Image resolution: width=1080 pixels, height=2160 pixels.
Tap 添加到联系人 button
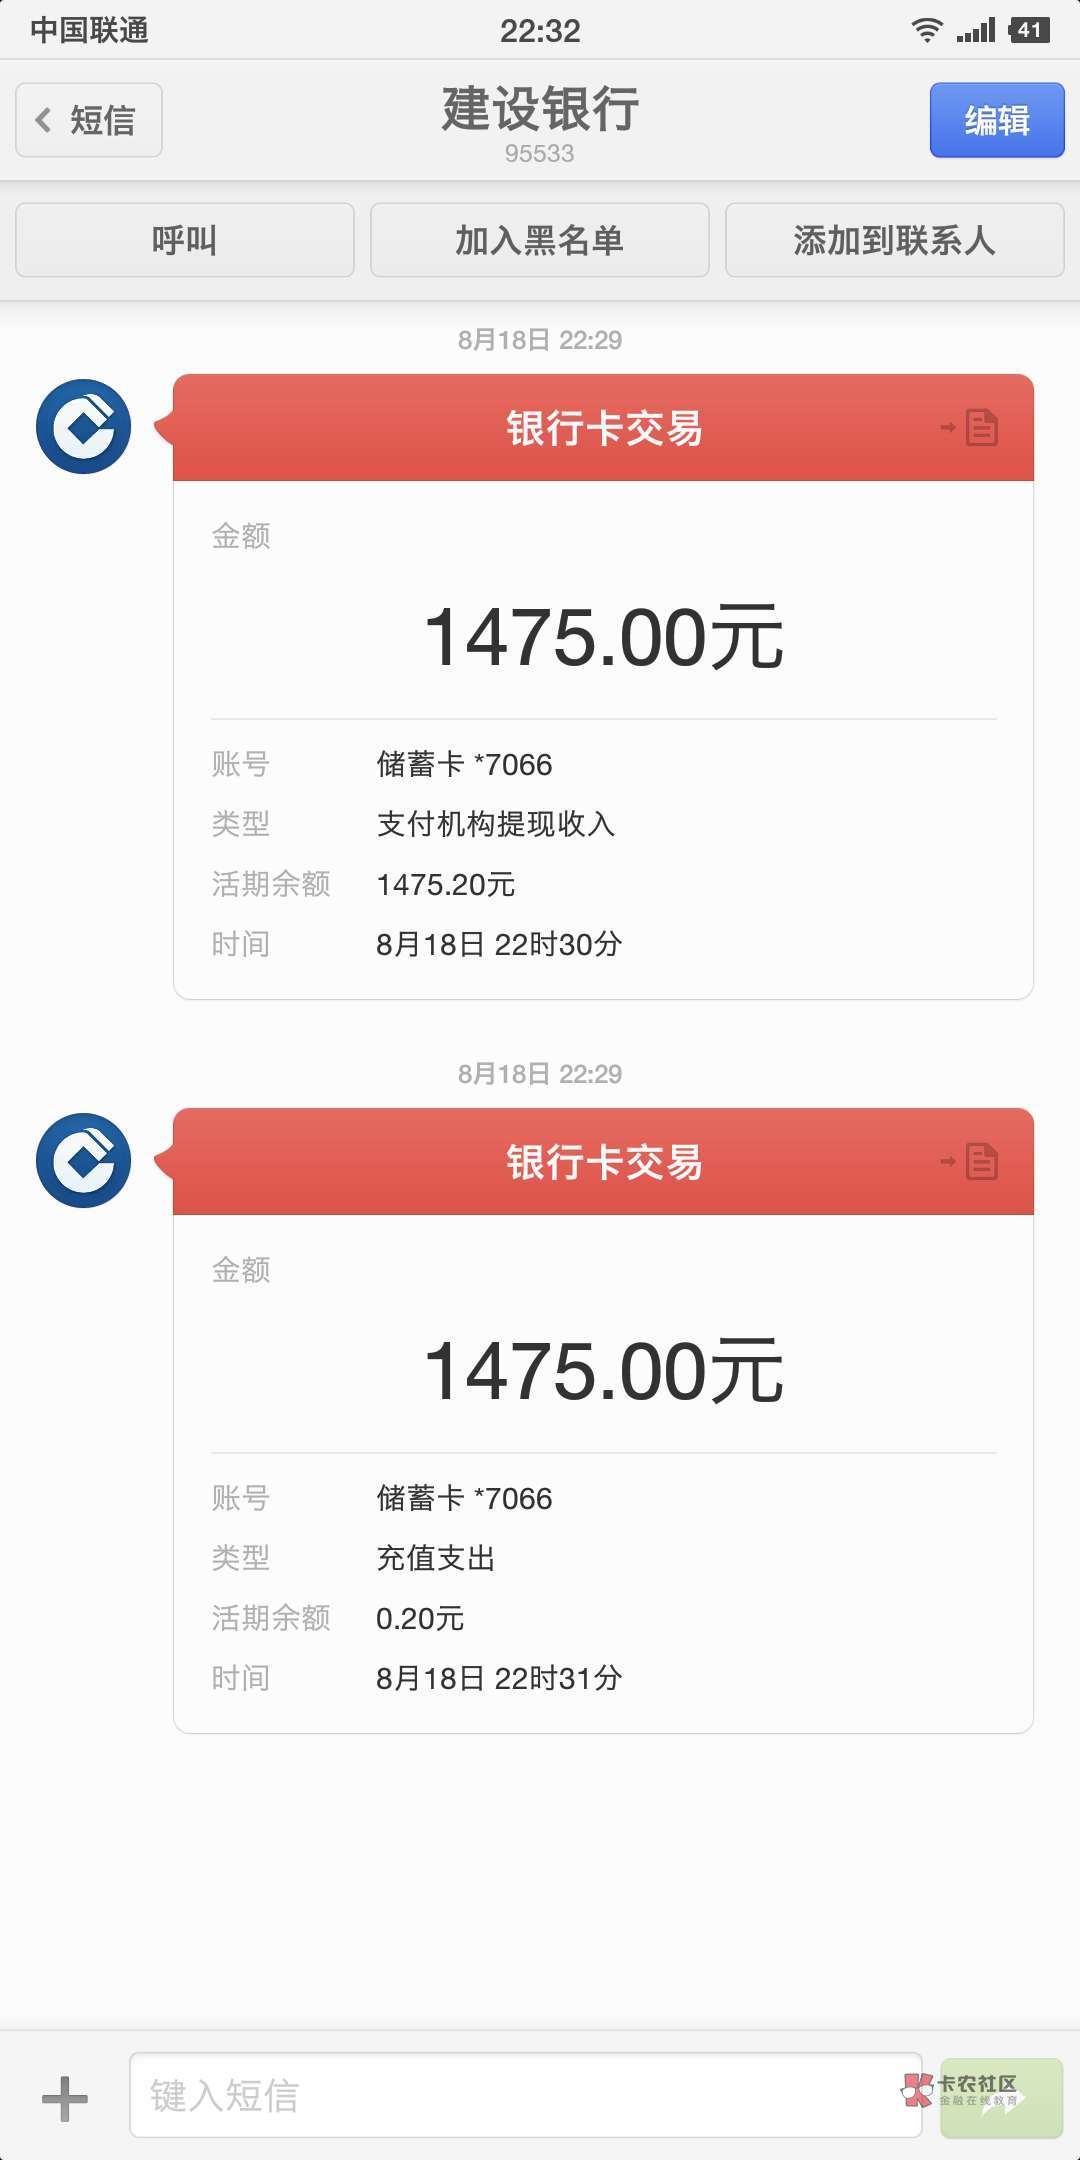(894, 240)
